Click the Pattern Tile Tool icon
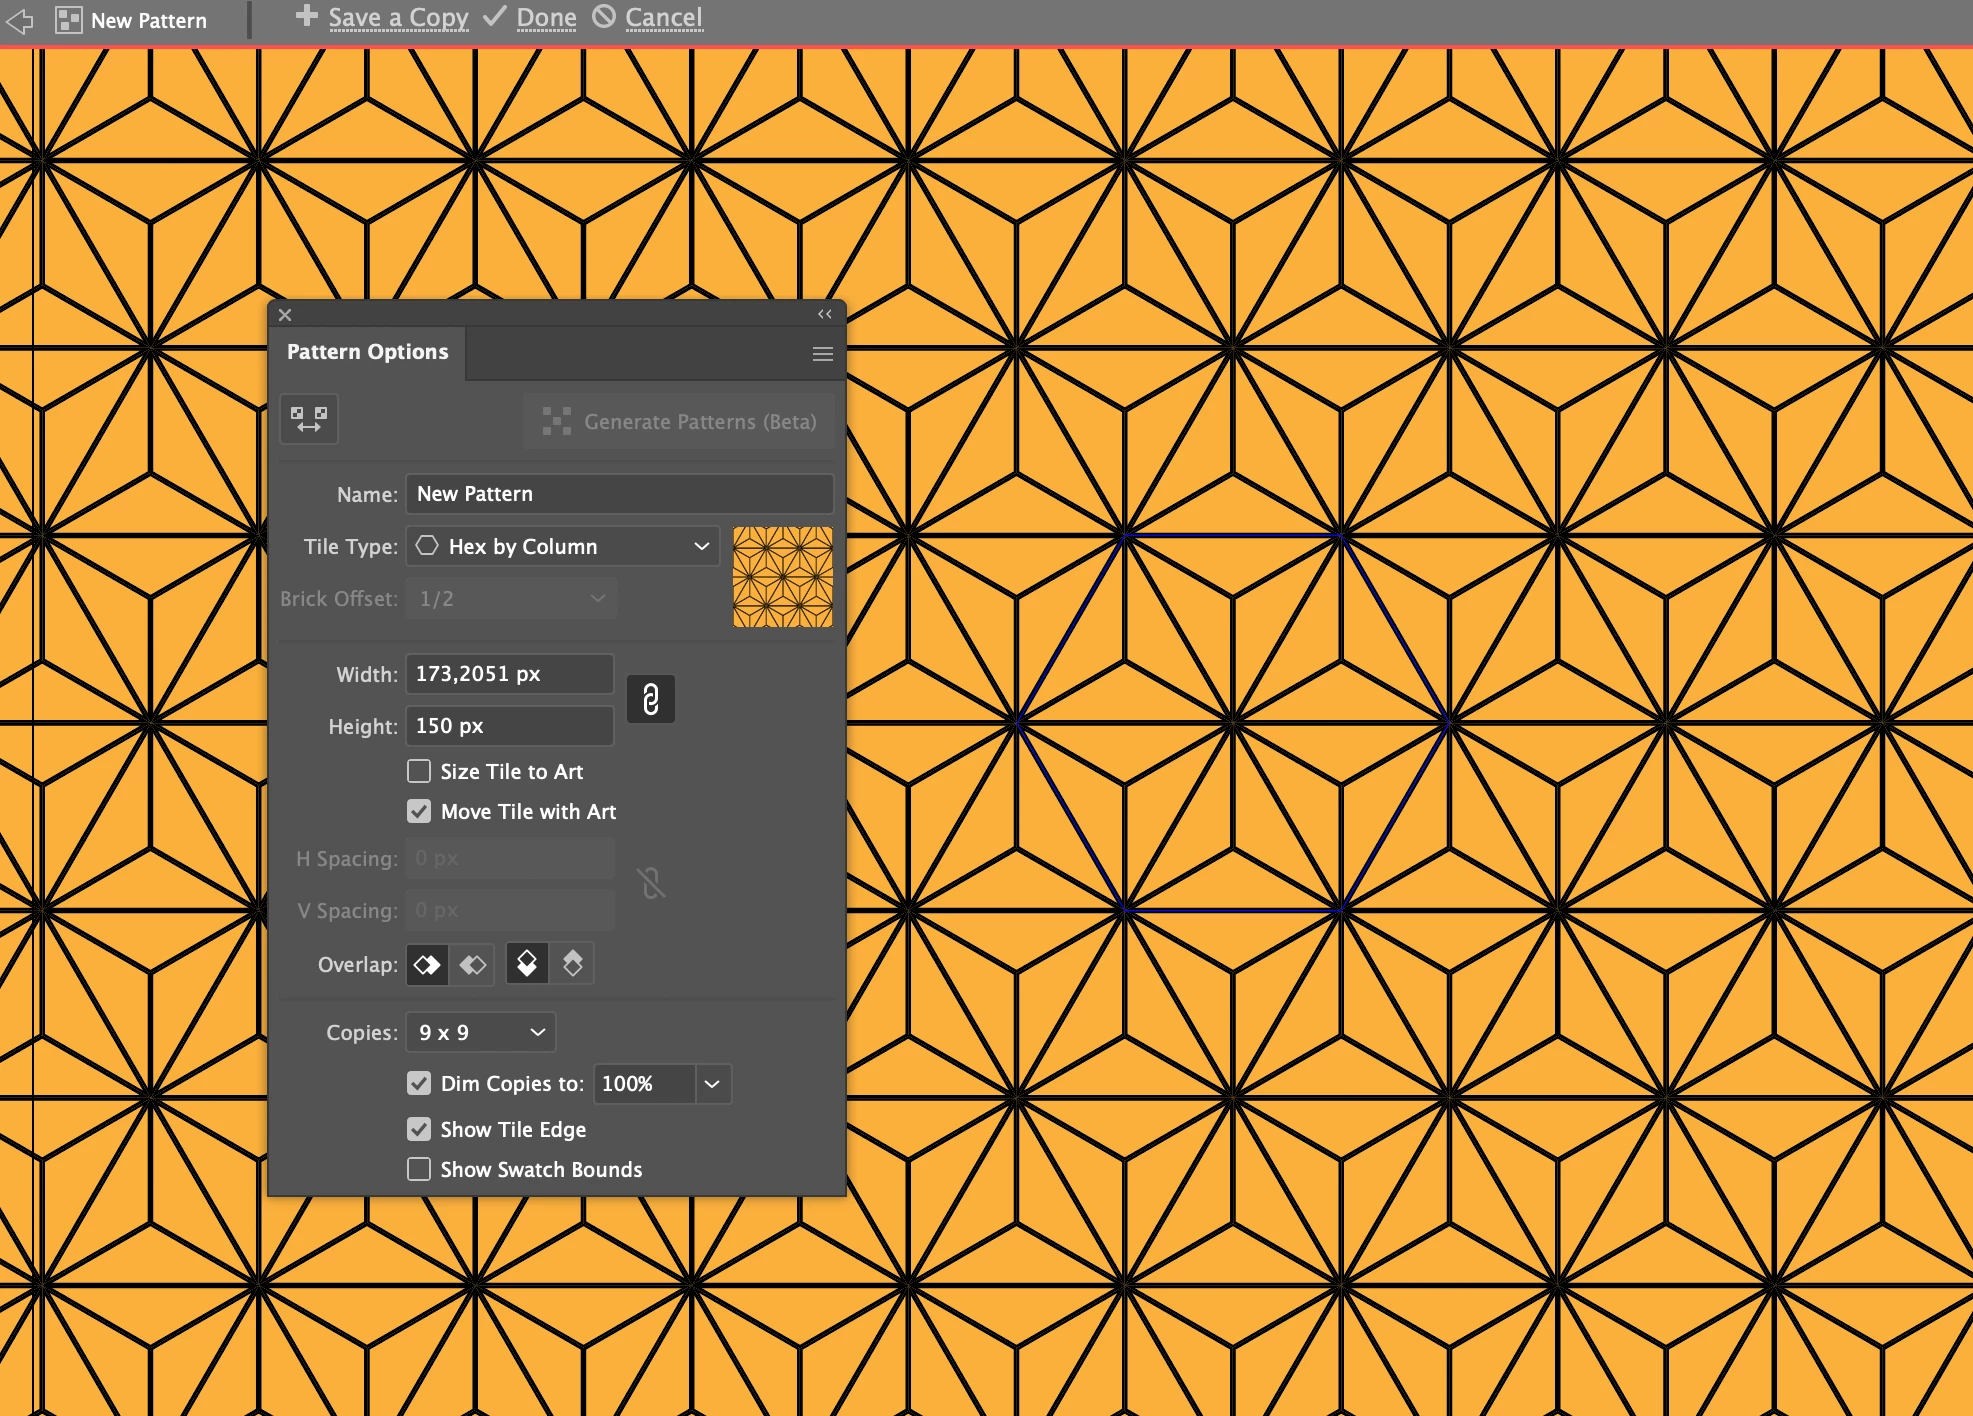The height and width of the screenshot is (1416, 1973). point(308,419)
